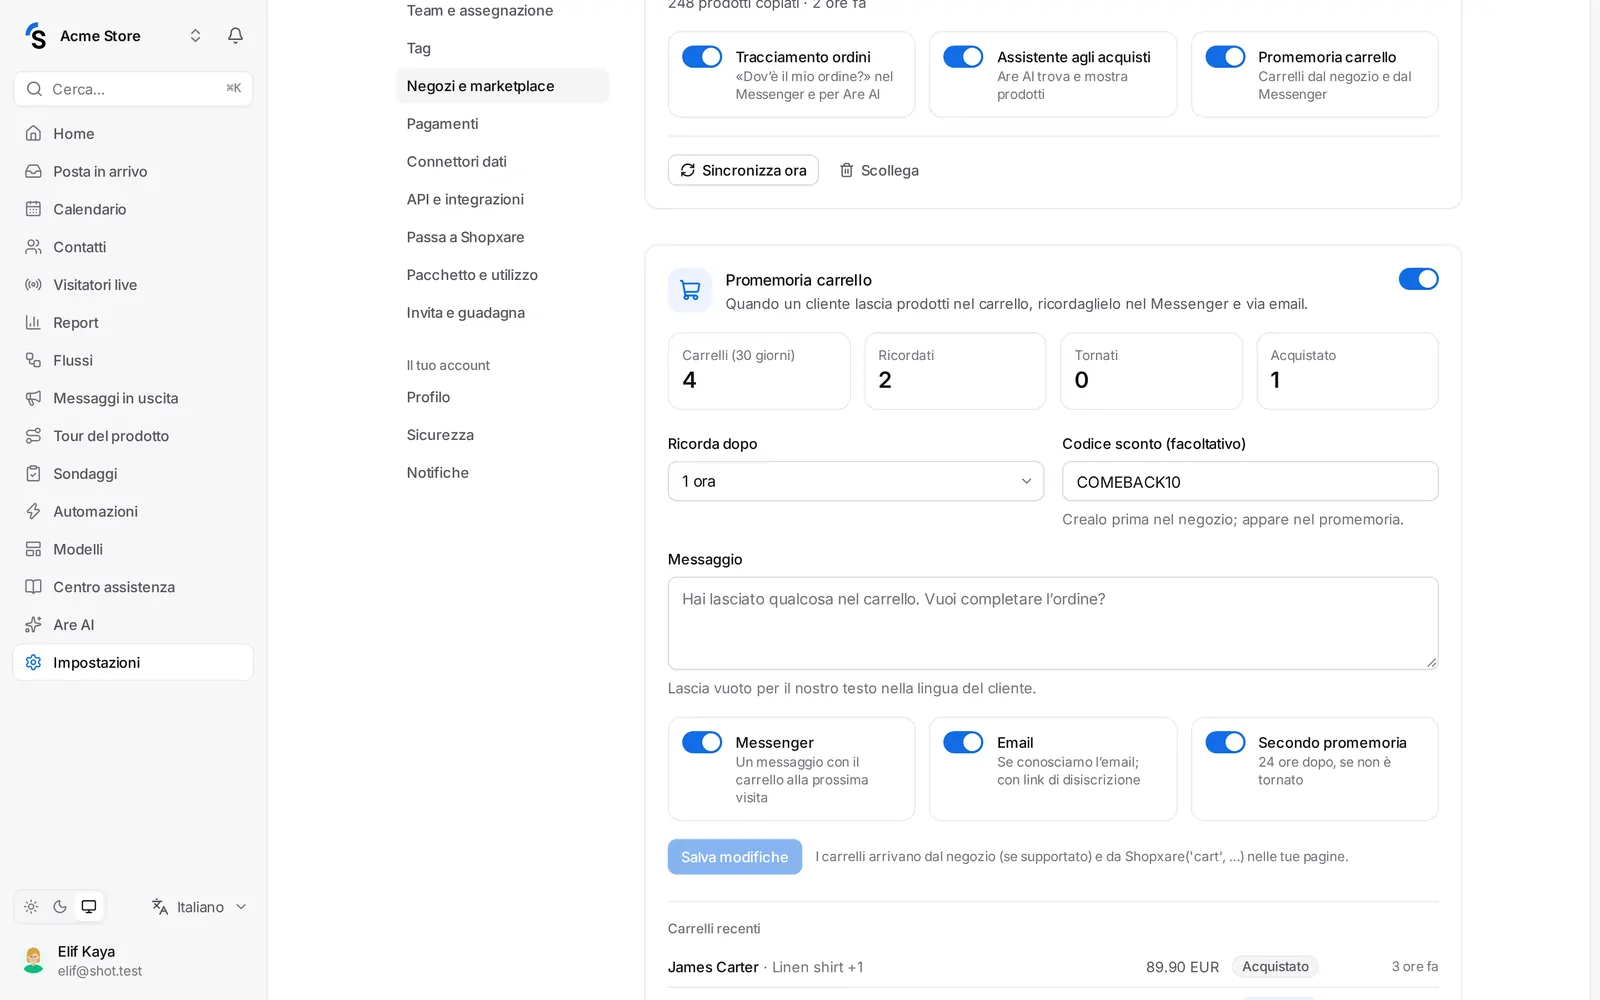Screen dimensions: 1600x1000
Task: Open Tour del prodotto icon
Action: 33,436
